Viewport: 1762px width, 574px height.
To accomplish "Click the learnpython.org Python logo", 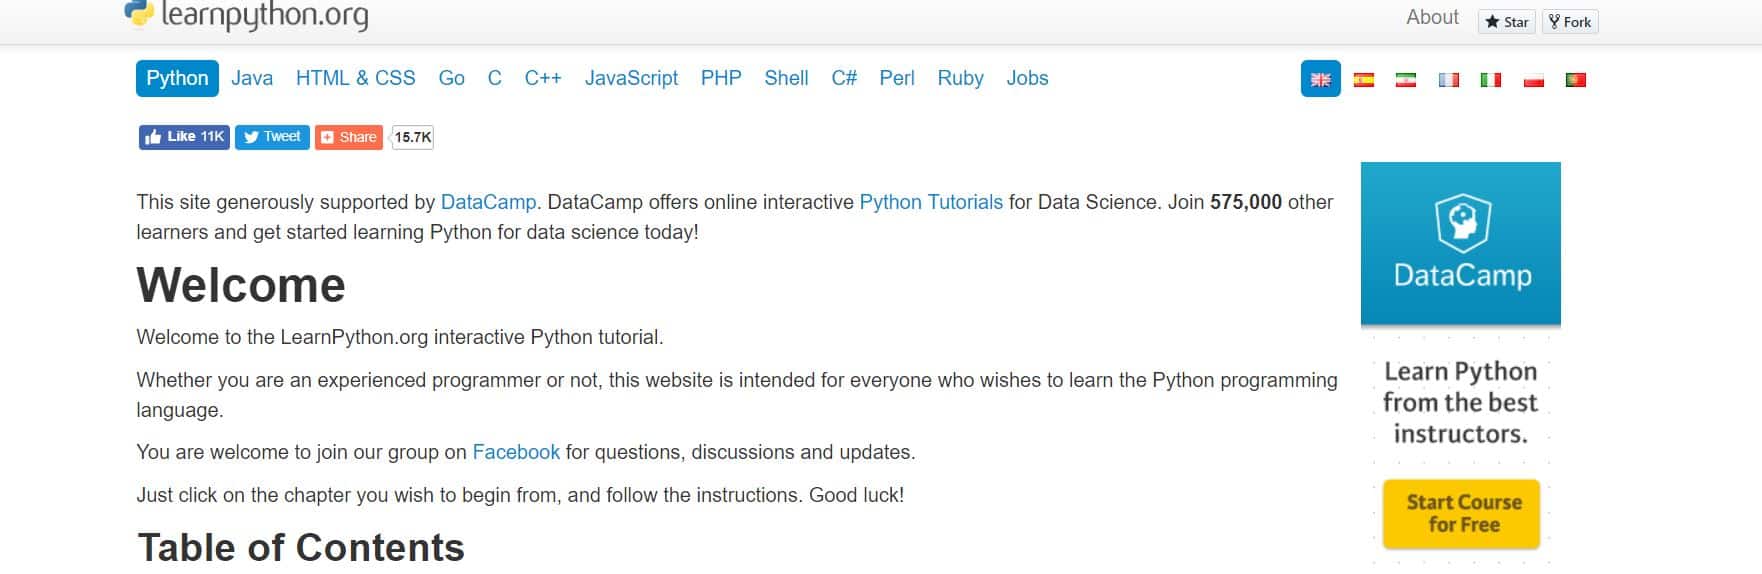I will click(x=139, y=13).
